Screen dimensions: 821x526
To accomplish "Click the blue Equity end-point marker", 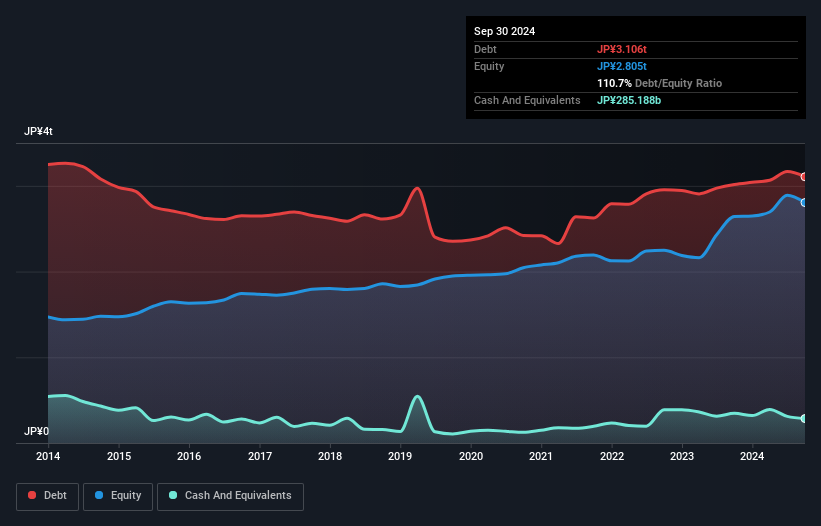I will [804, 203].
